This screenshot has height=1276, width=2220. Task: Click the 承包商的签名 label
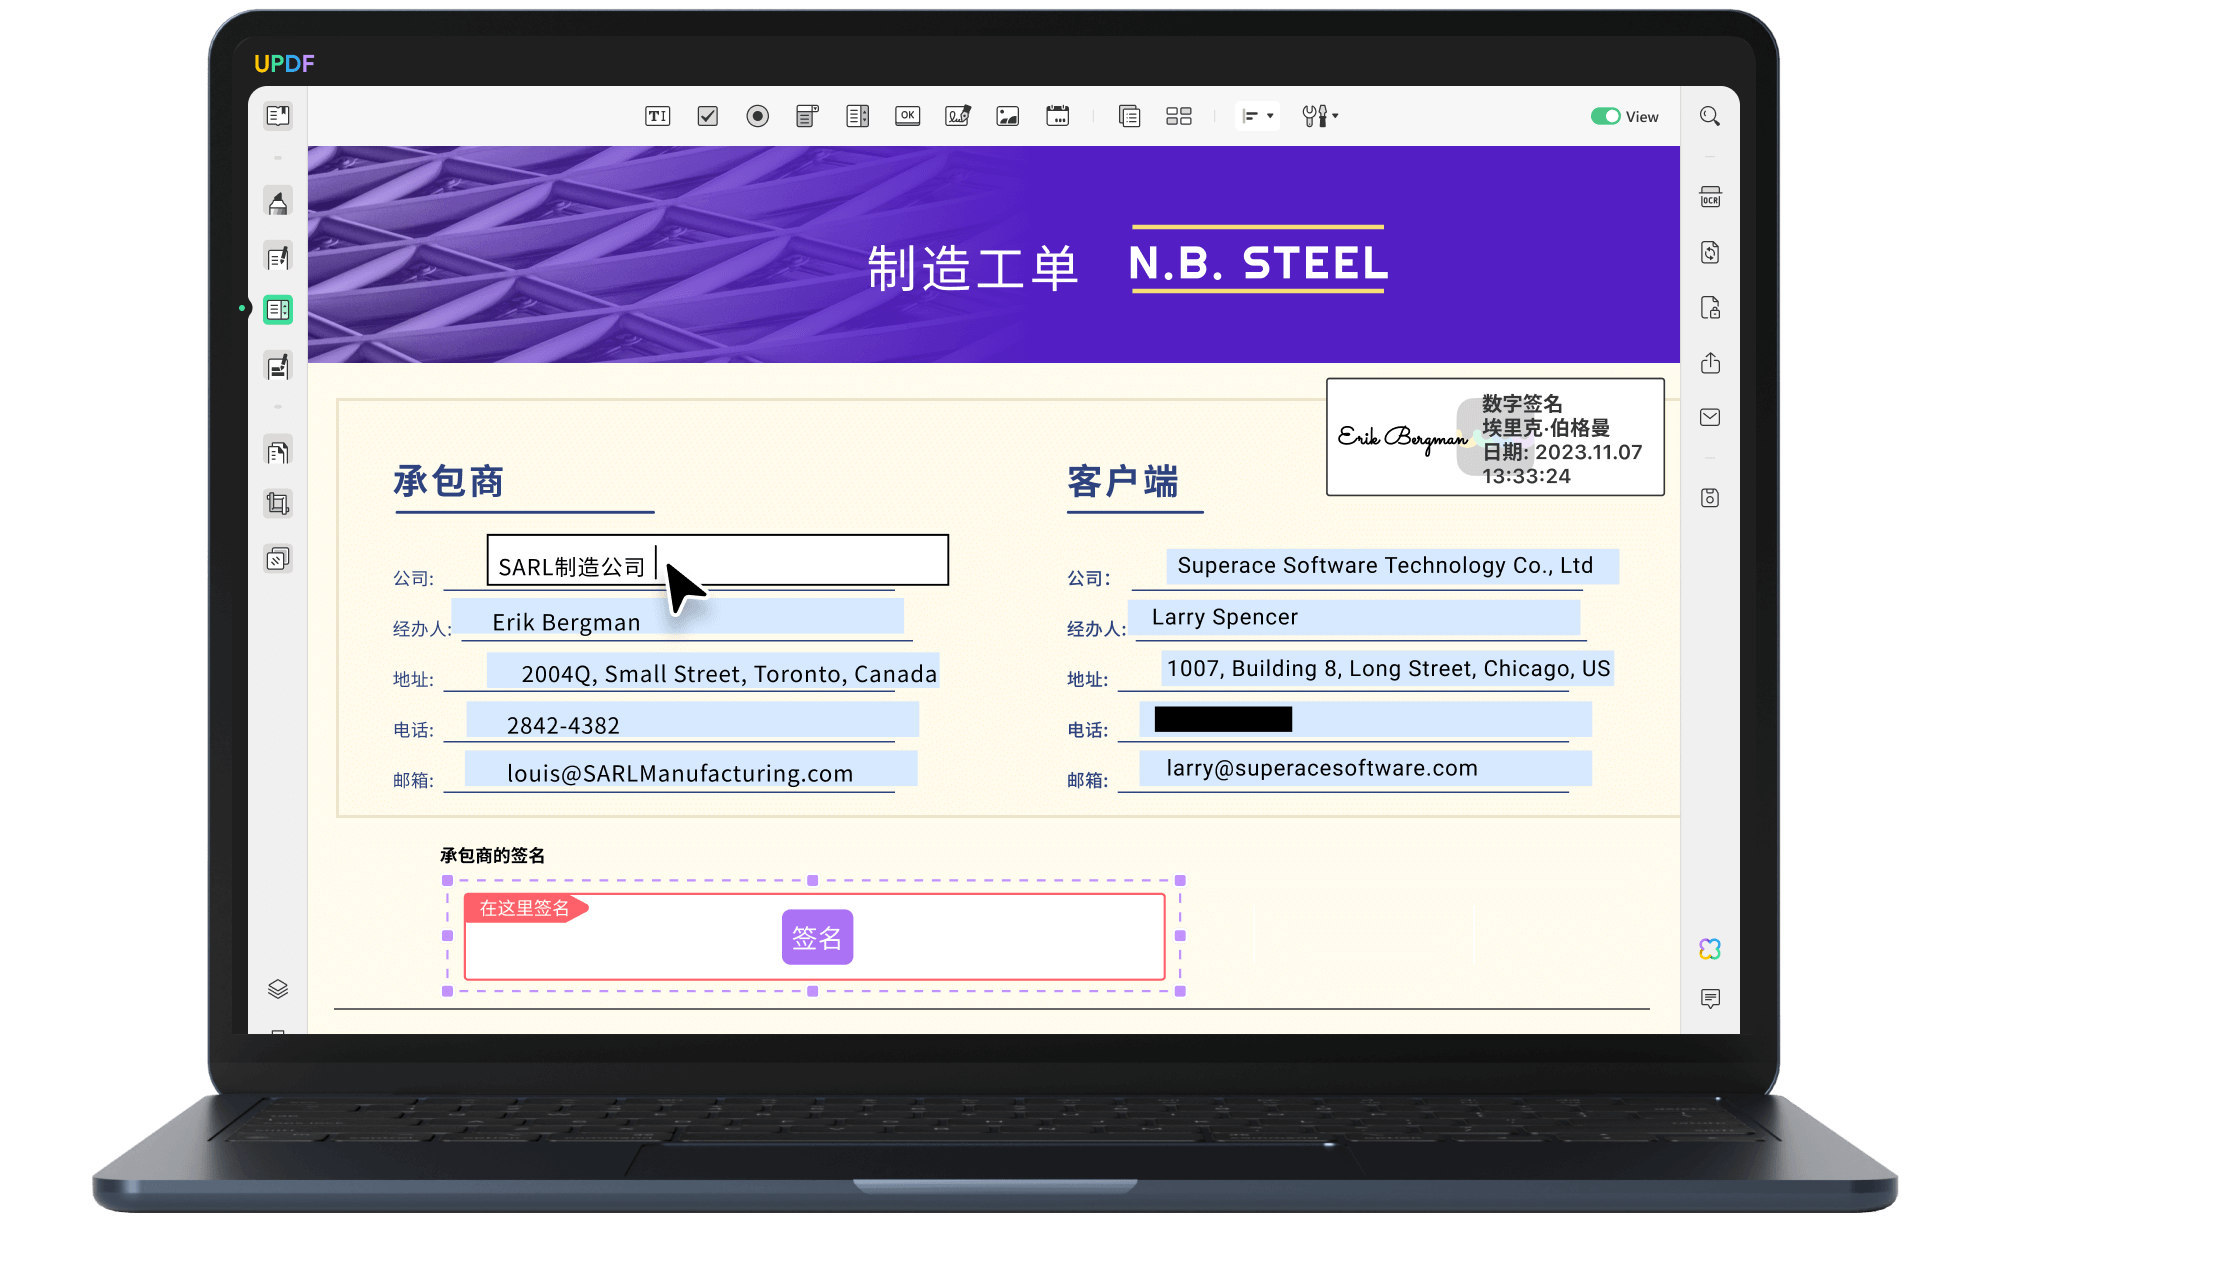point(492,855)
